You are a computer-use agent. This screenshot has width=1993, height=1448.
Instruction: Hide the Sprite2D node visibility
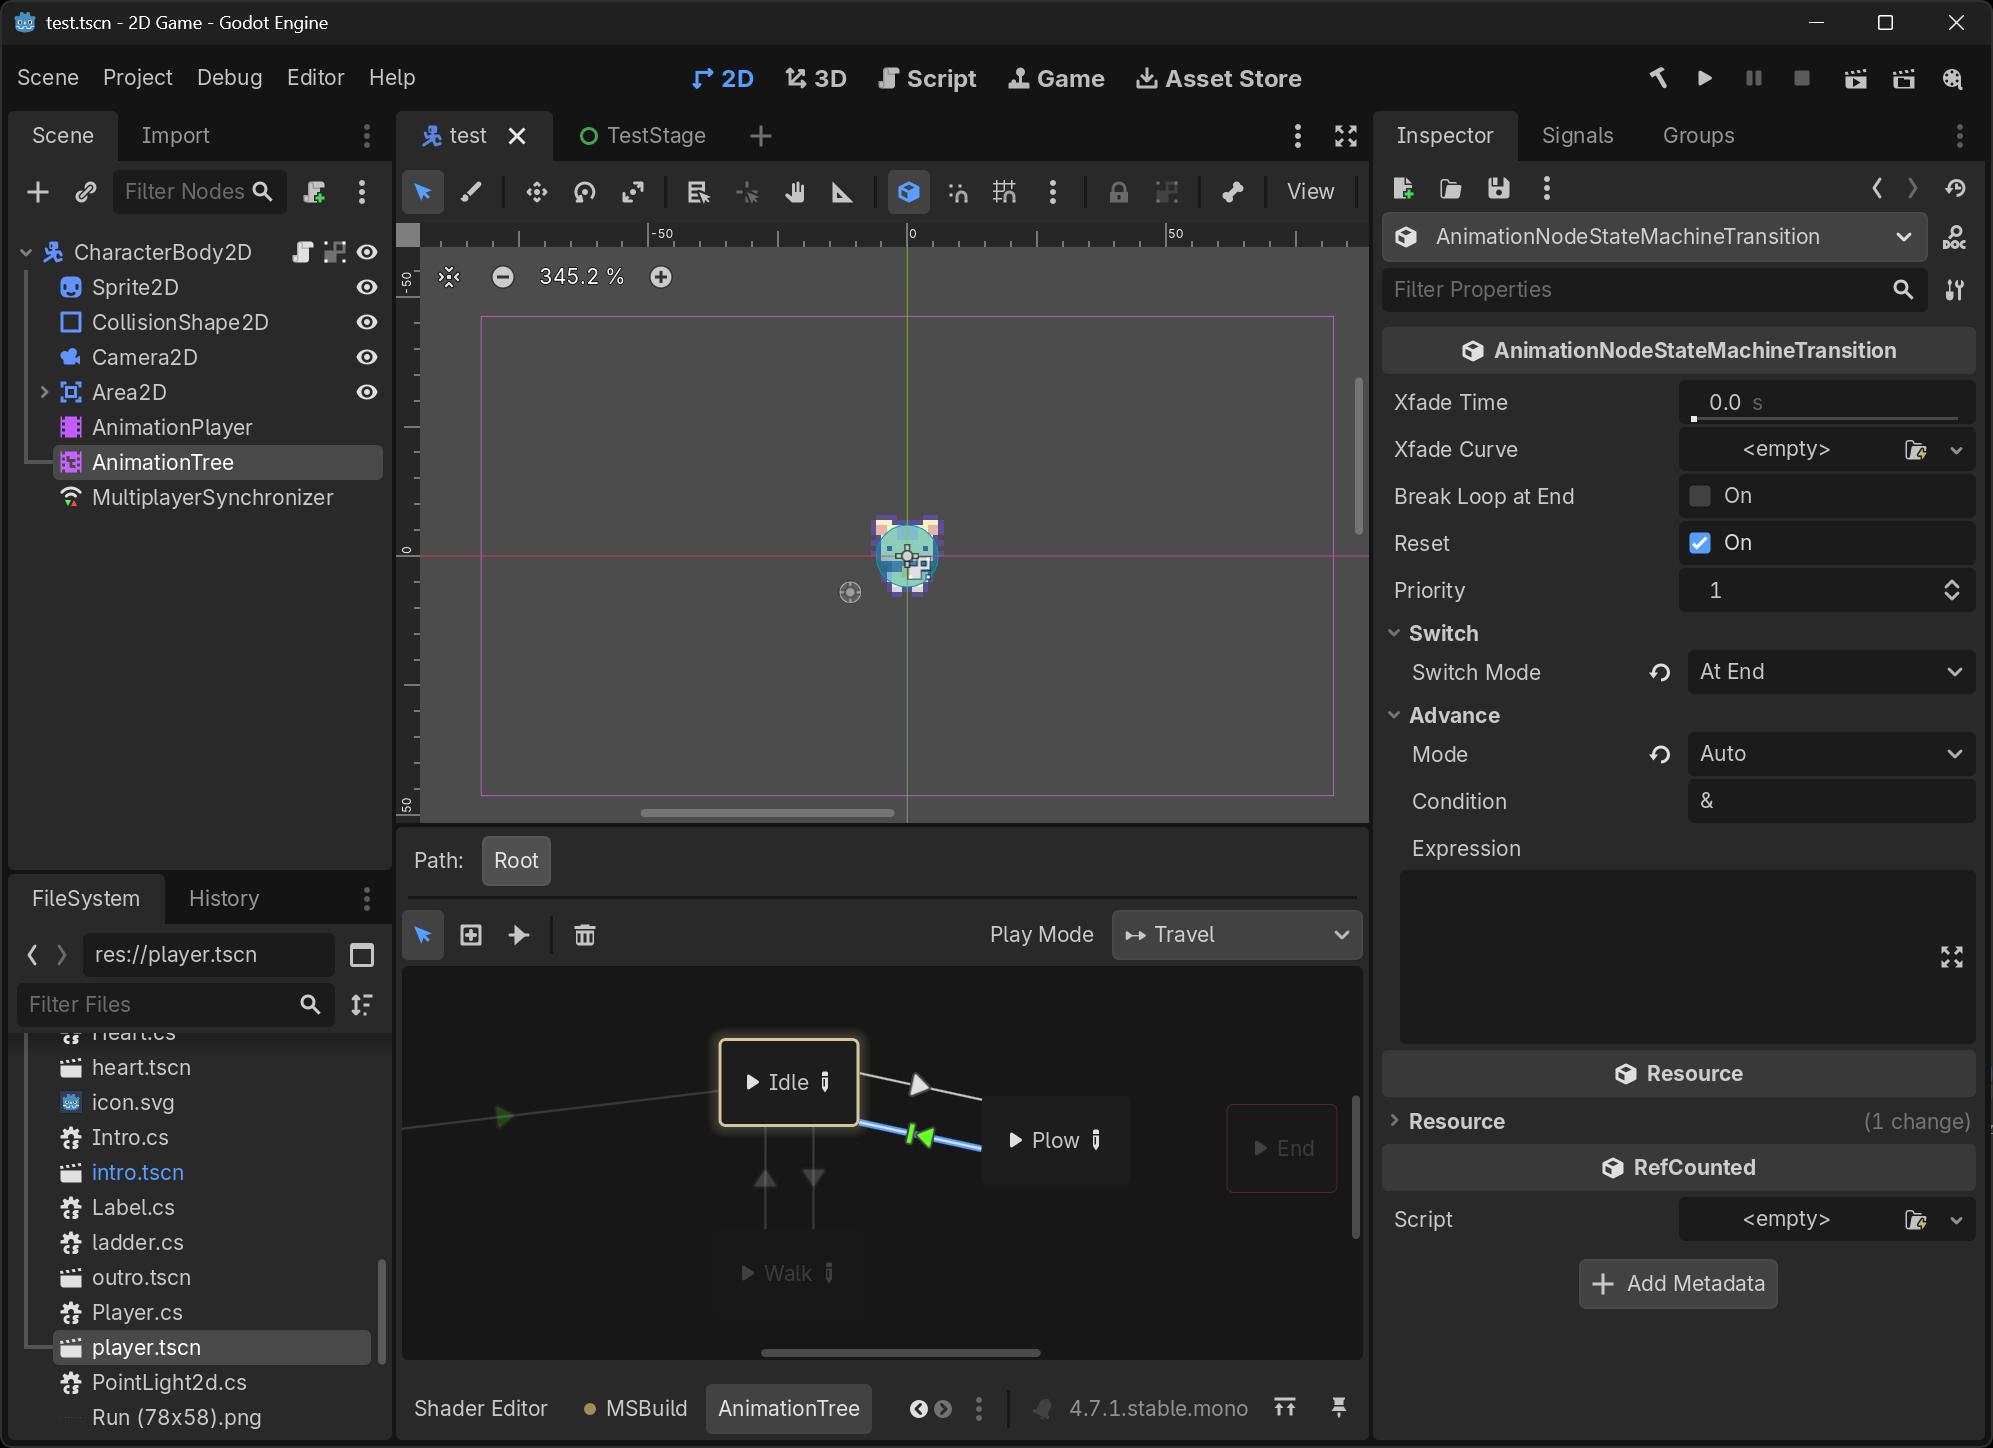click(x=367, y=287)
